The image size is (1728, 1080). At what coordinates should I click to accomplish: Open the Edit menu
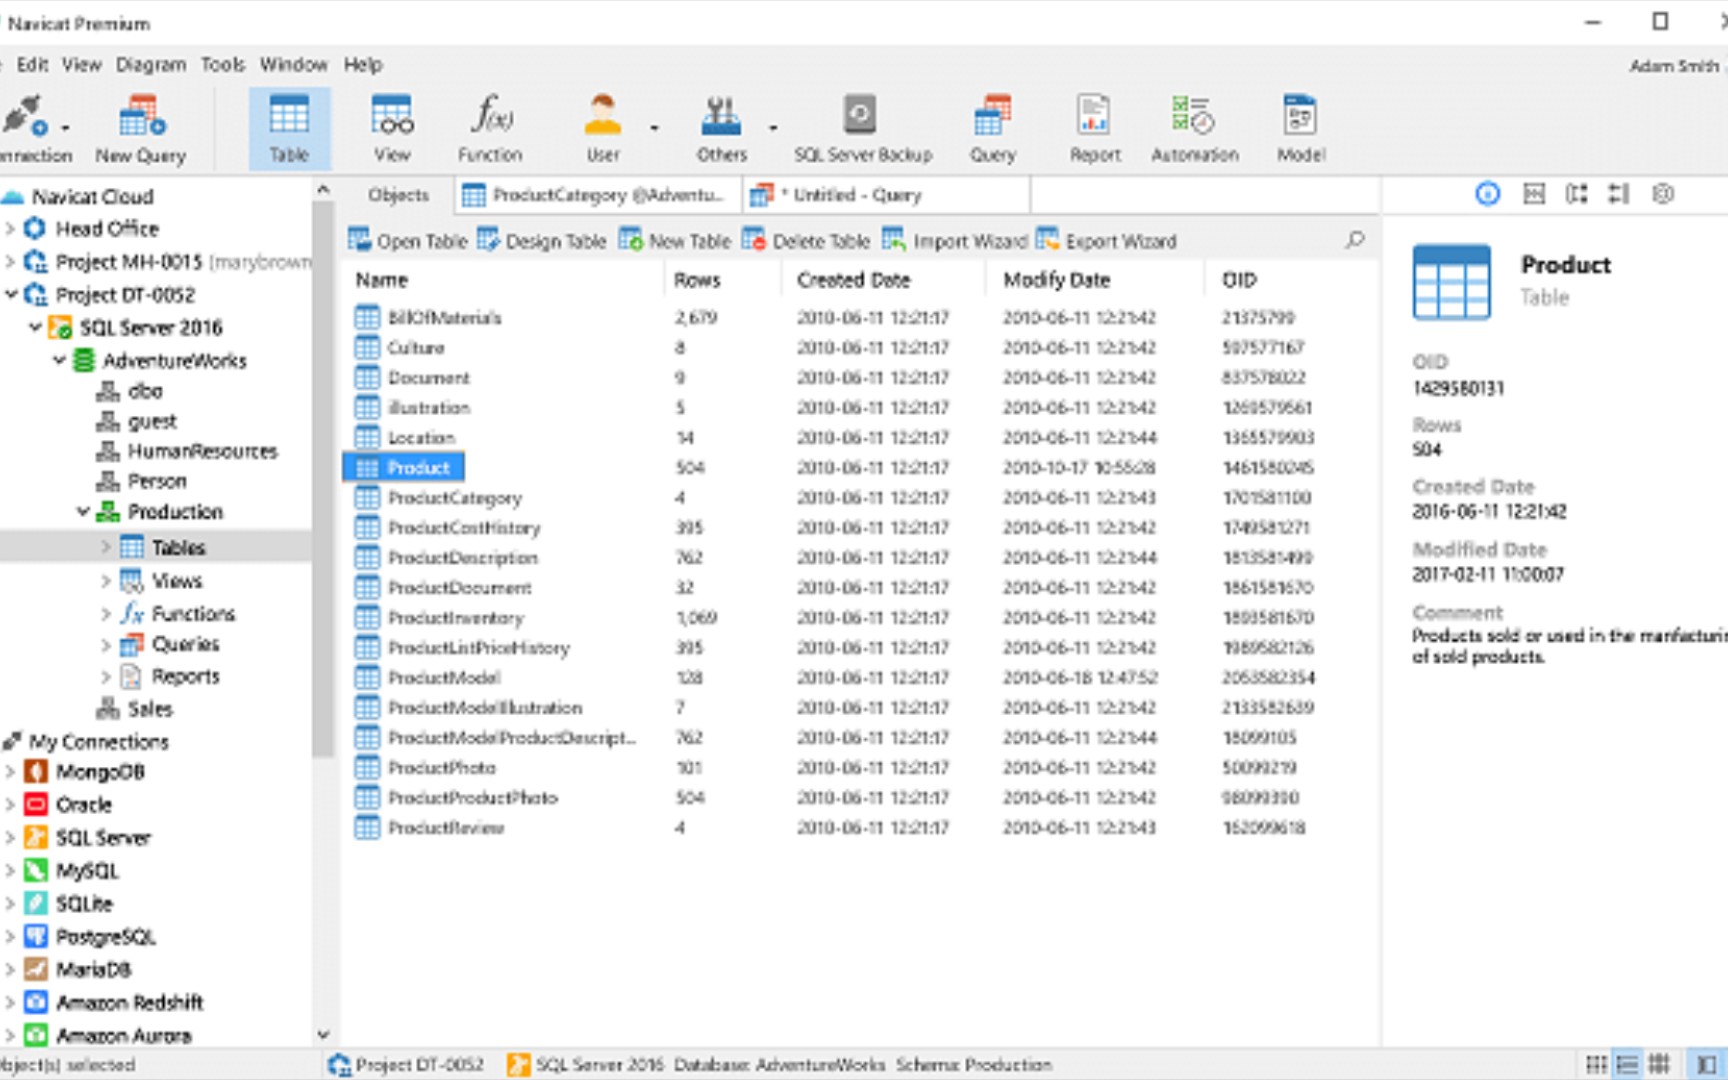pos(32,65)
